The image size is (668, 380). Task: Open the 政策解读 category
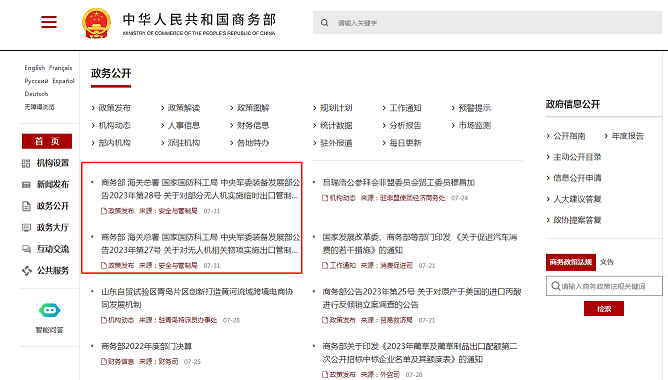point(184,108)
